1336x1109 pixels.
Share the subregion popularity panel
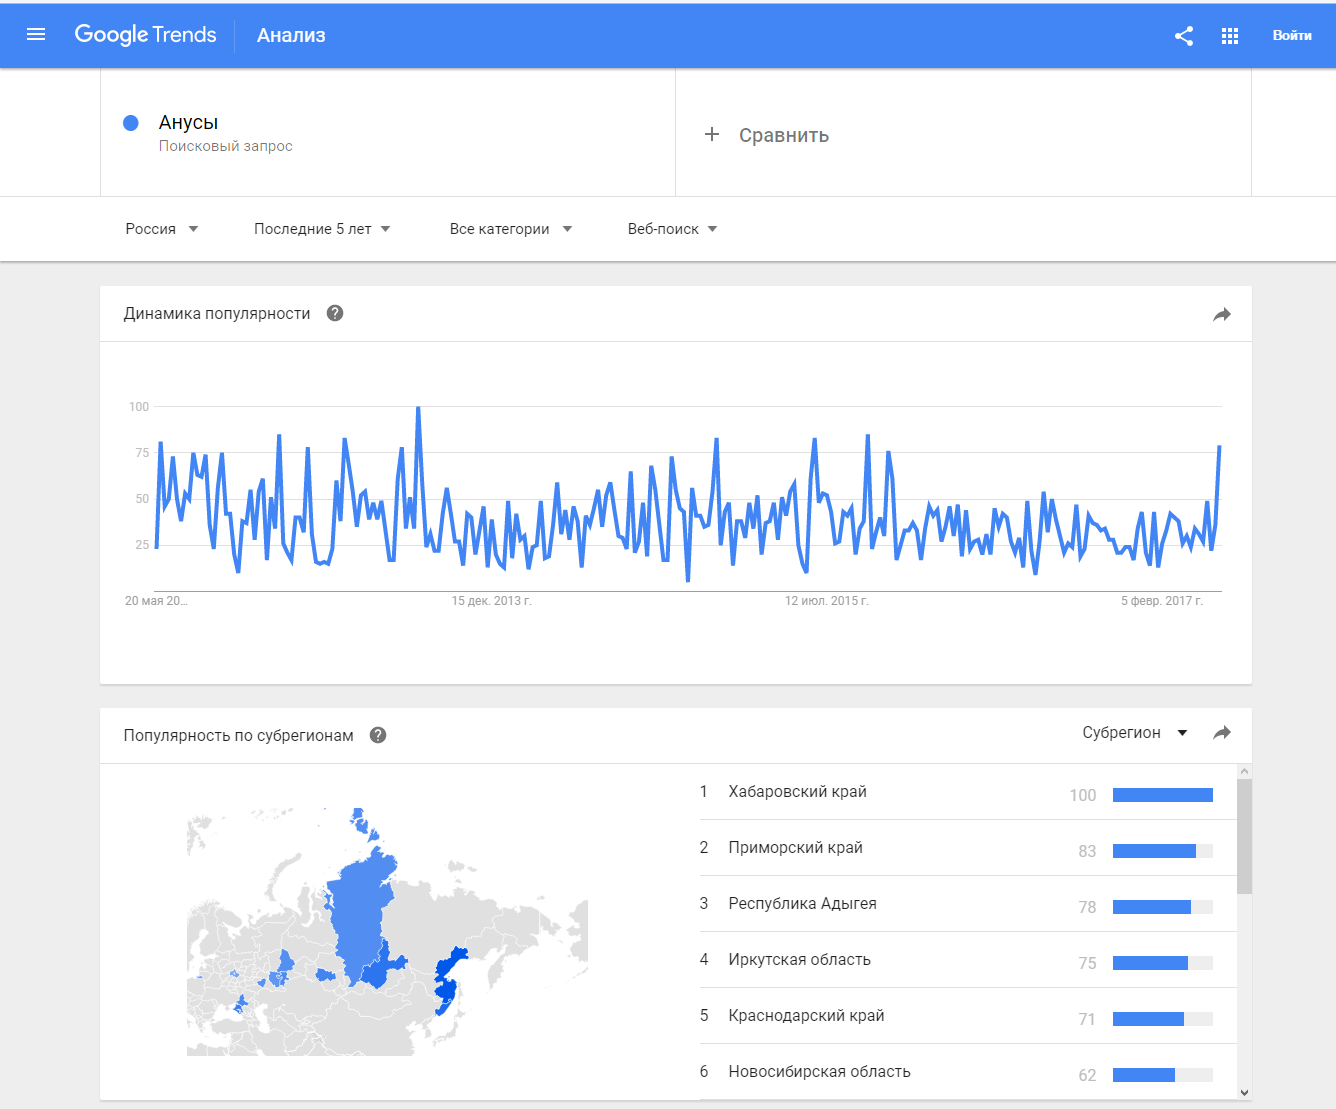(x=1222, y=733)
